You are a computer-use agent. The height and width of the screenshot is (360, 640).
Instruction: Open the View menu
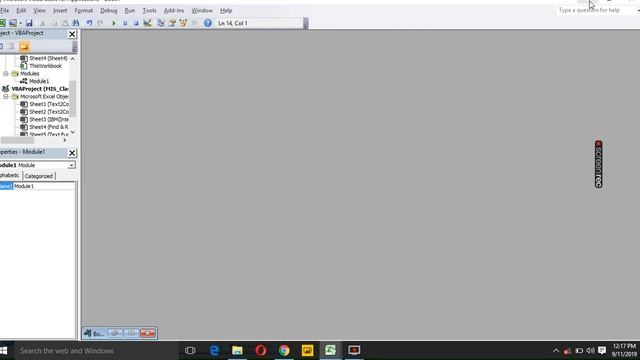coord(40,11)
